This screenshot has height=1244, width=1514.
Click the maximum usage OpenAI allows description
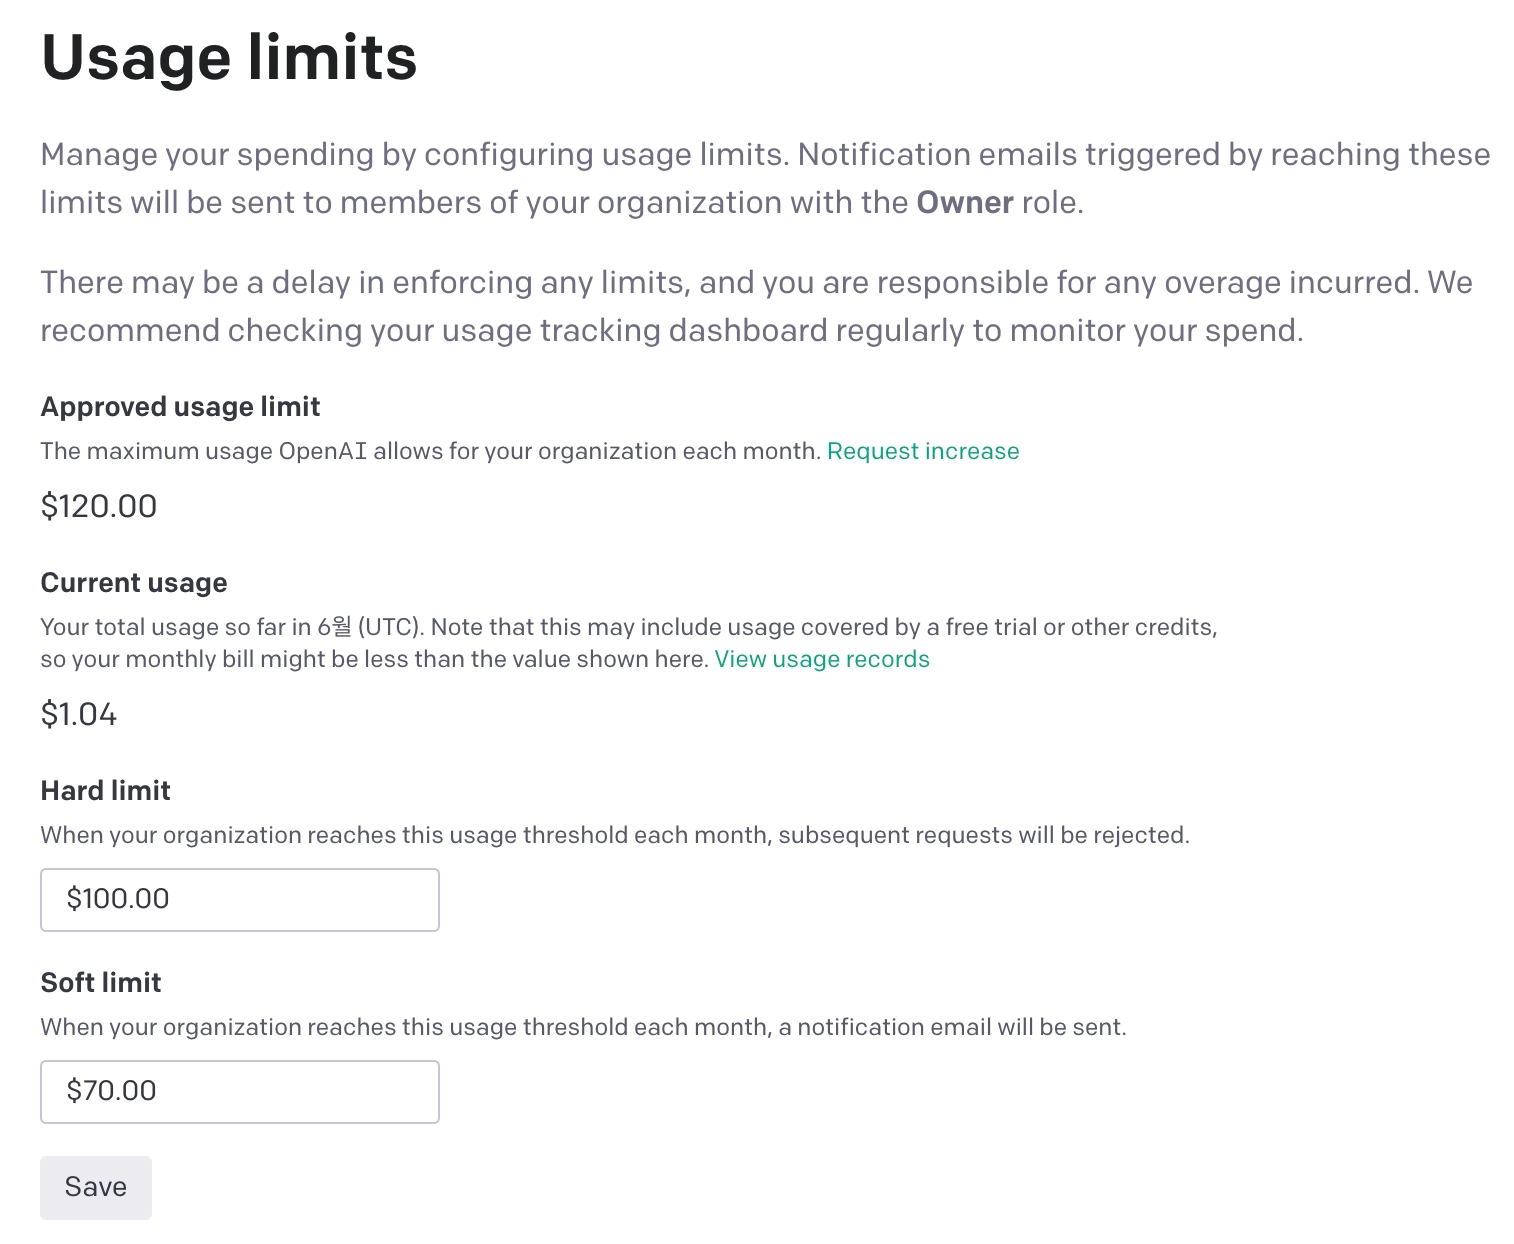click(x=430, y=451)
